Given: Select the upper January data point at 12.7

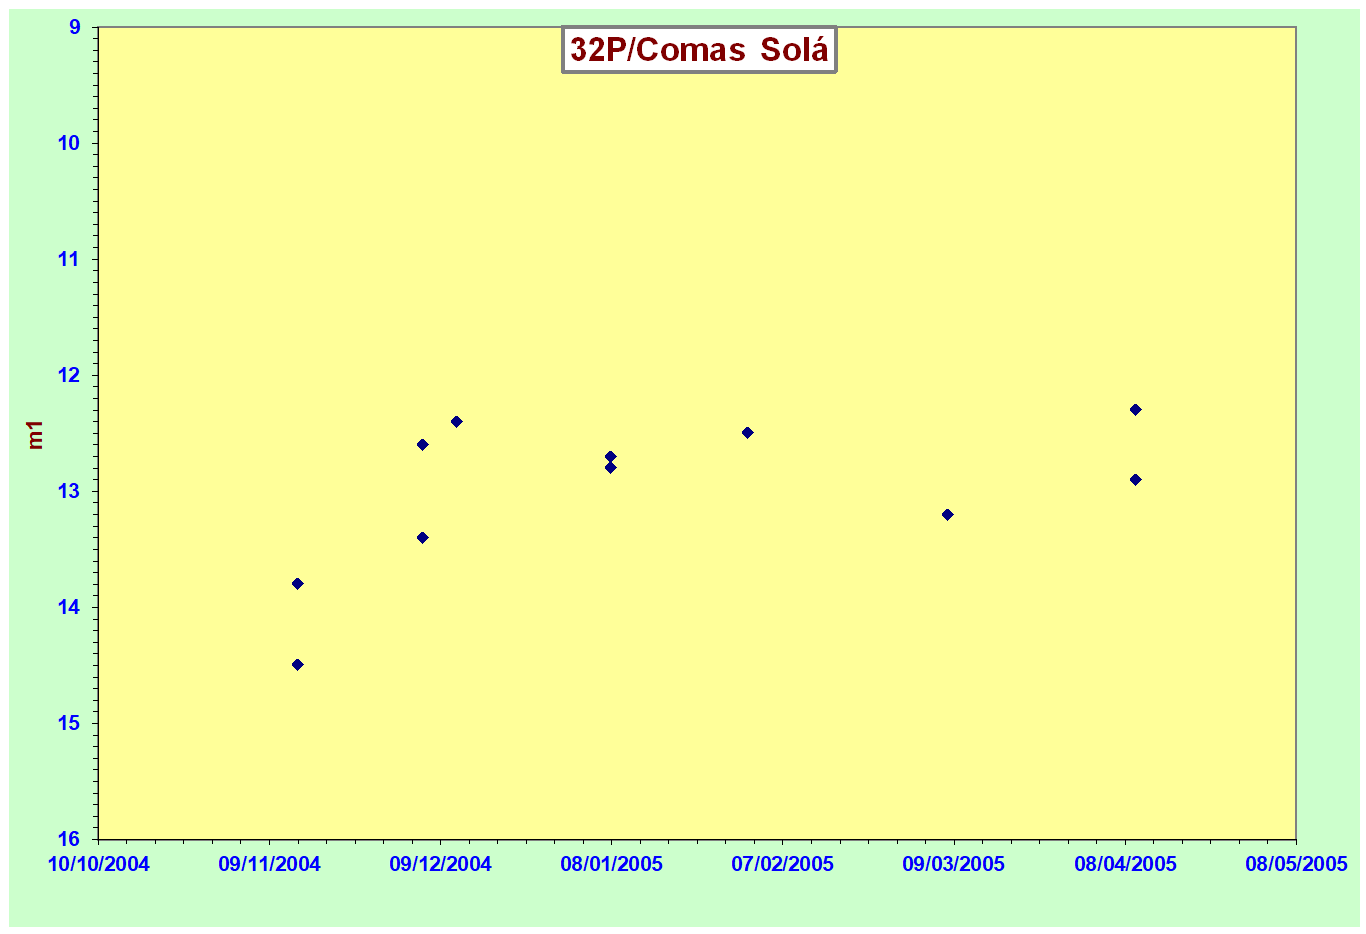Looking at the screenshot, I should pyautogui.click(x=610, y=457).
